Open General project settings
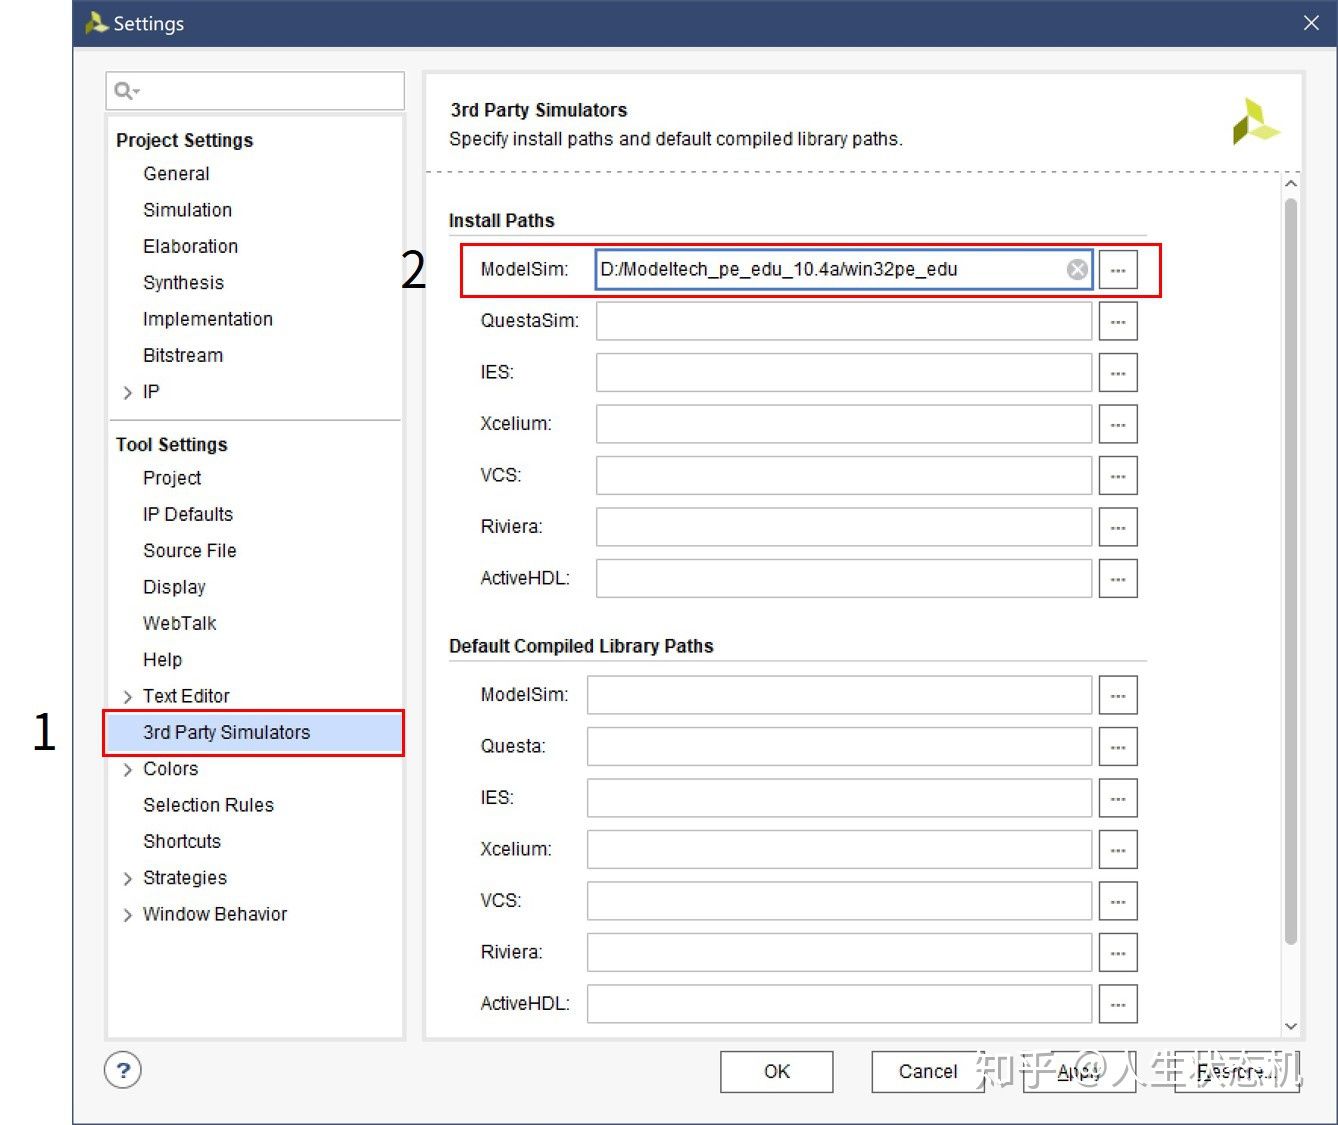Image resolution: width=1338 pixels, height=1125 pixels. click(x=176, y=174)
